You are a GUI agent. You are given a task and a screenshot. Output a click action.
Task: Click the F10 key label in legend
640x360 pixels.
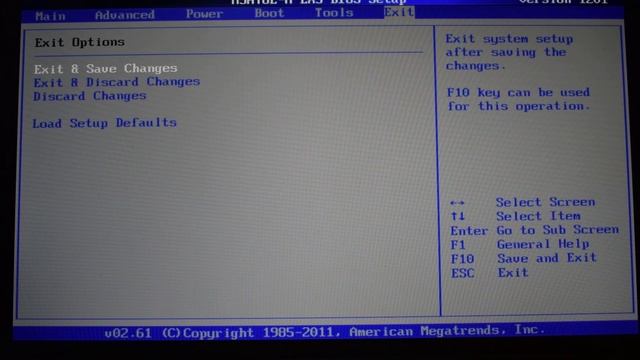tap(462, 259)
